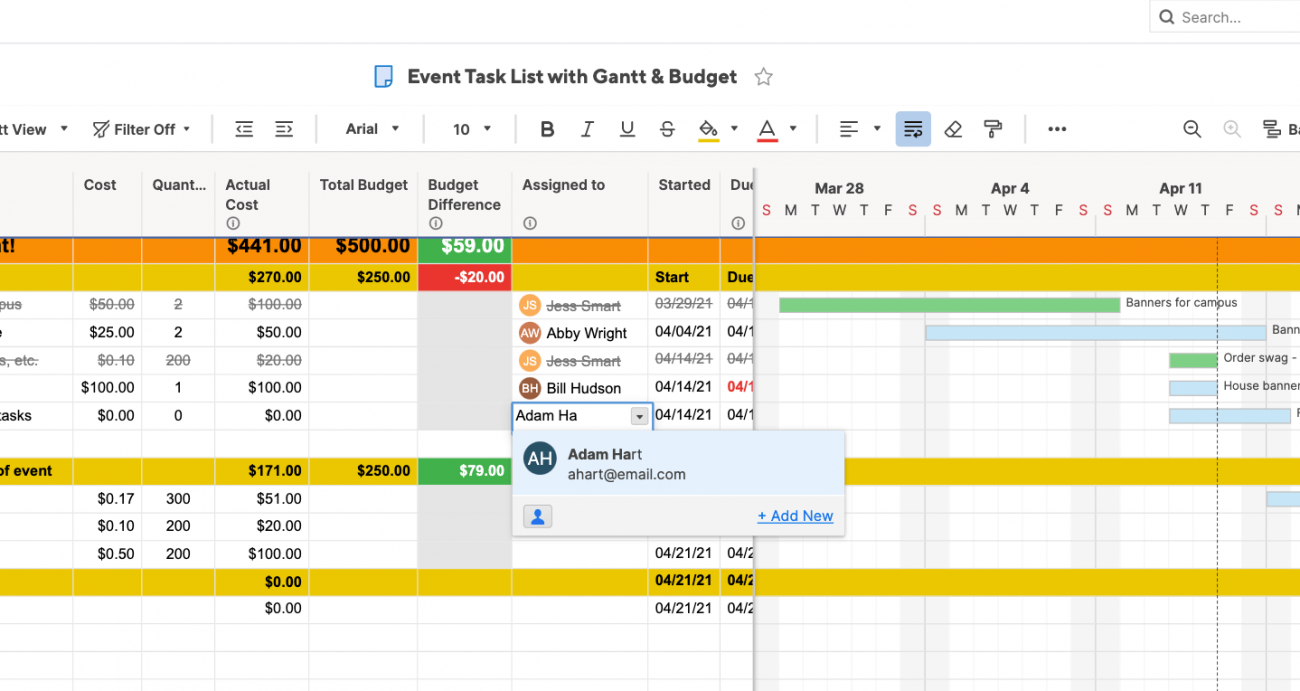Viewport: 1300px width, 691px height.
Task: Toggle underline formatting
Action: coord(626,129)
